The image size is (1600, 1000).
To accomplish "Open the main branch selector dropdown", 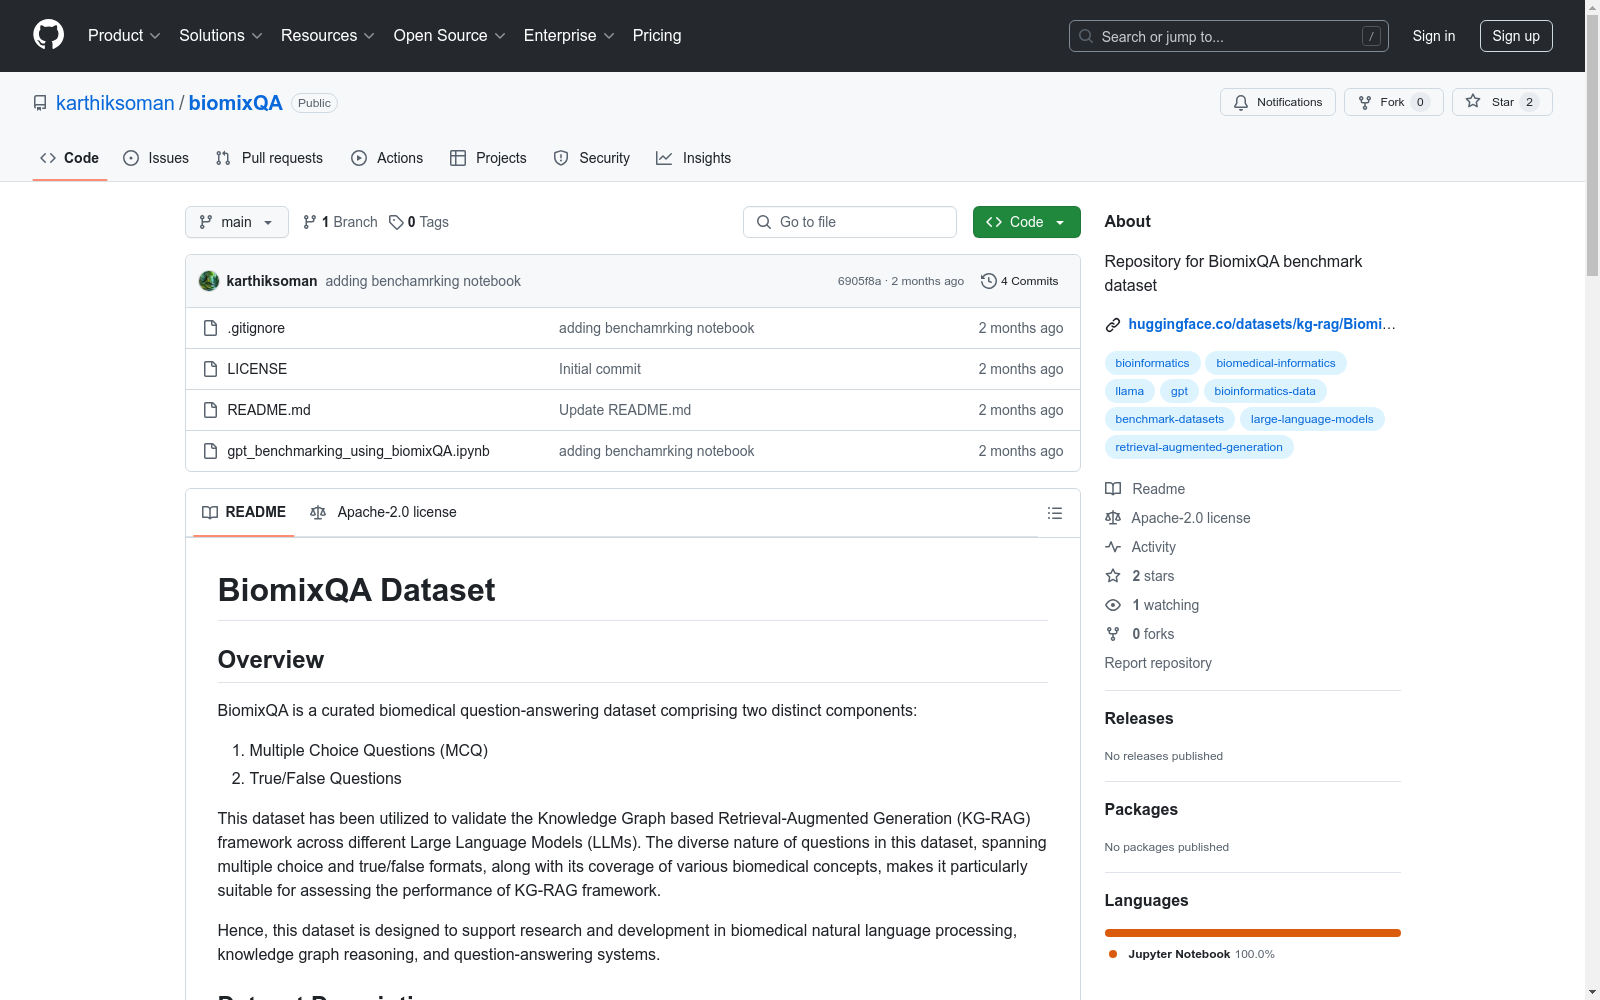I will pos(237,222).
